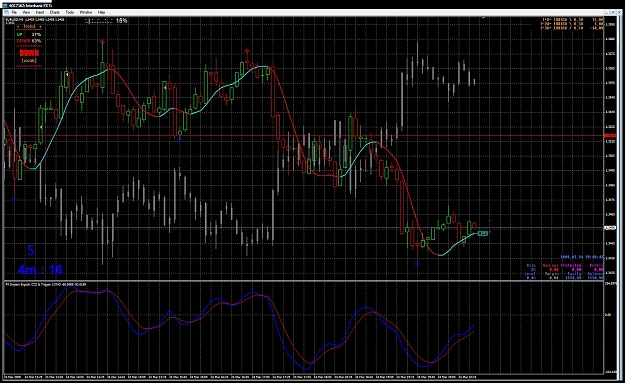Click the blue number 5 above the countdown
Screen dimensions: 625x383
pyautogui.click(x=31, y=250)
